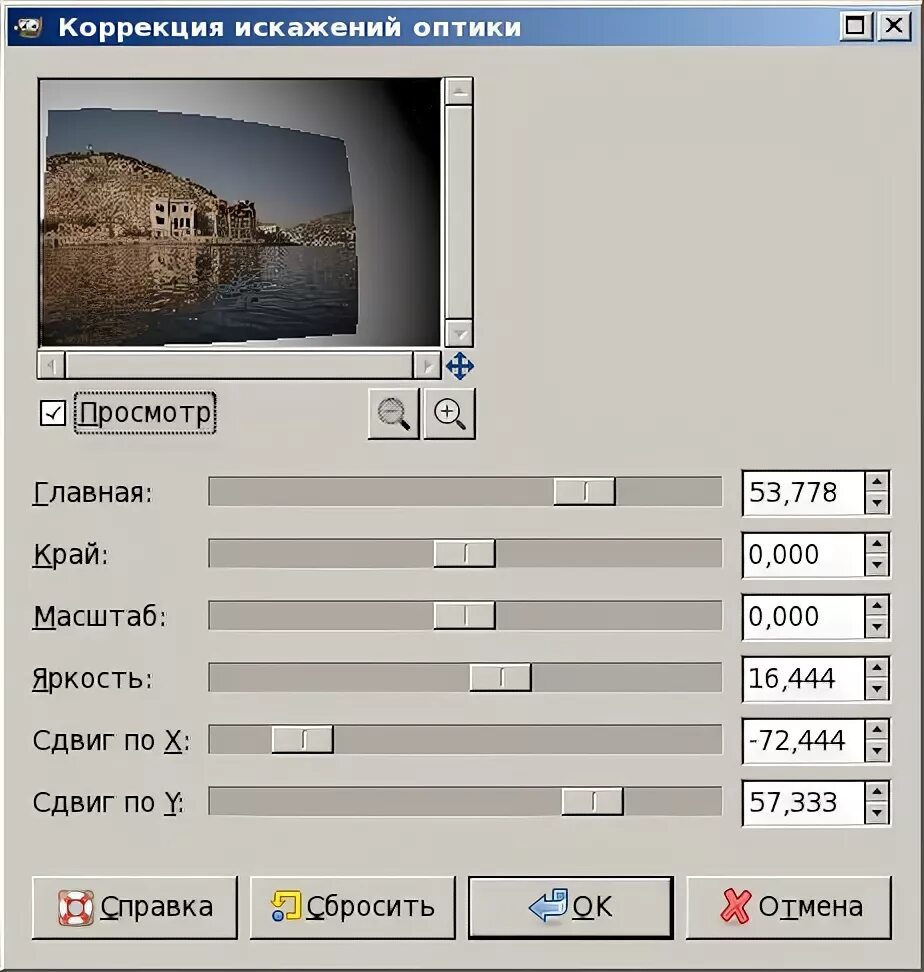Click the zoom out magnifier icon
Screen dimensions: 924x972
[x=394, y=413]
